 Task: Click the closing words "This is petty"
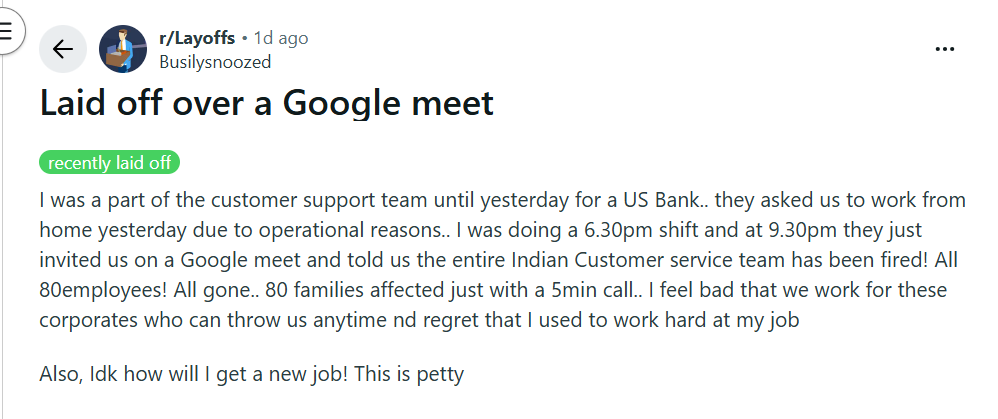click(x=409, y=374)
